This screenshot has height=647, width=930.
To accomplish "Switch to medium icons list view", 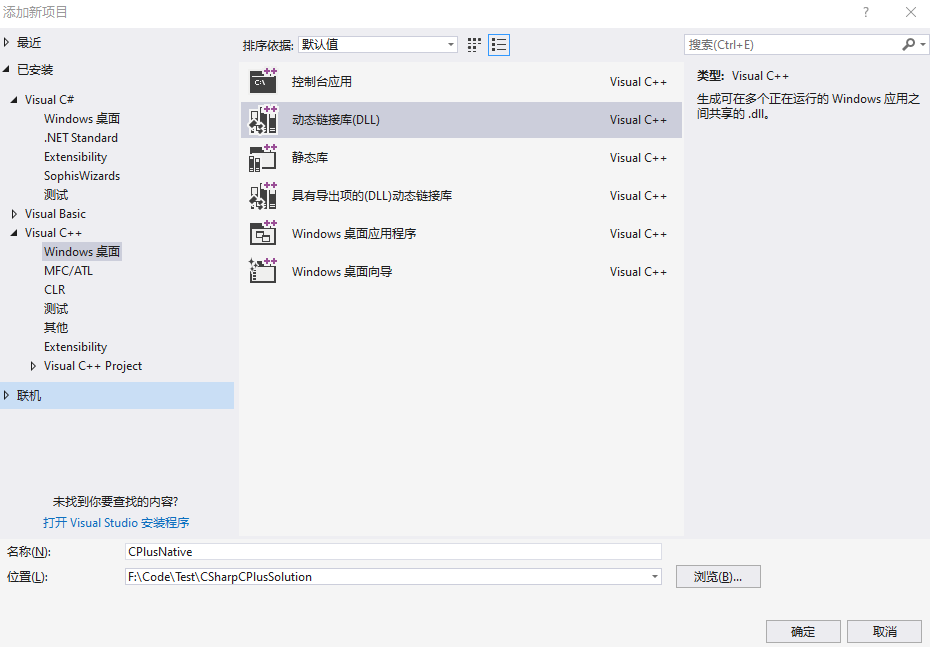I will click(499, 45).
